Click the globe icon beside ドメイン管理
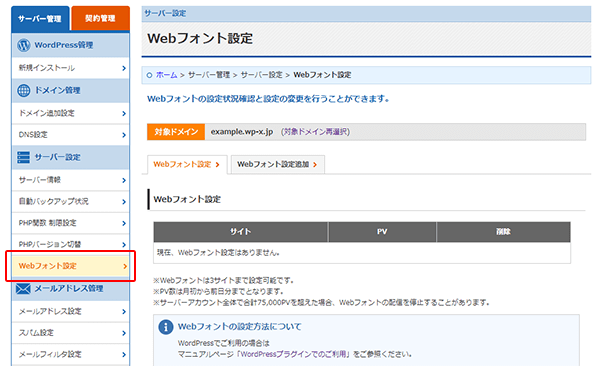The image size is (600, 366). click(x=24, y=90)
